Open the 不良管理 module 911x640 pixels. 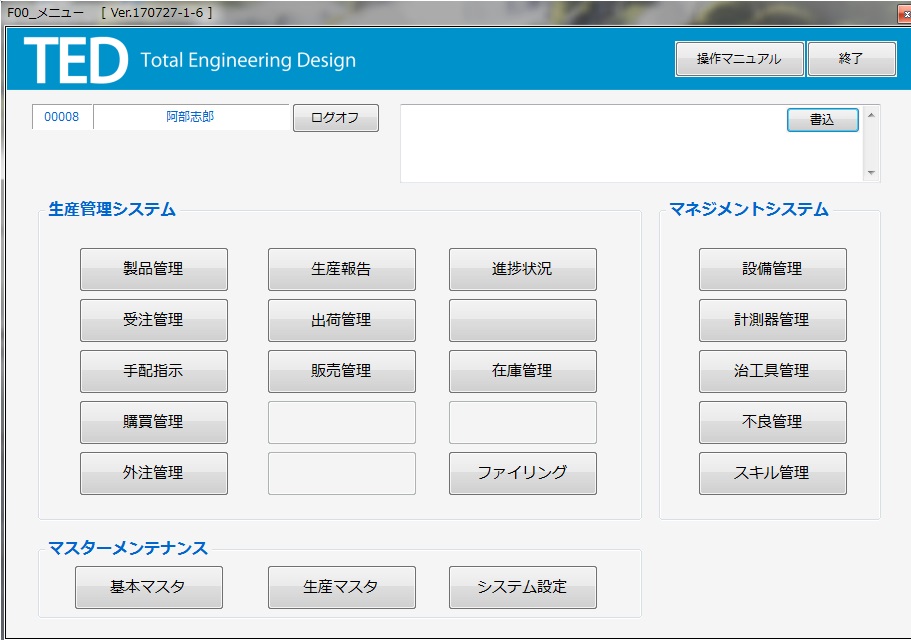772,422
